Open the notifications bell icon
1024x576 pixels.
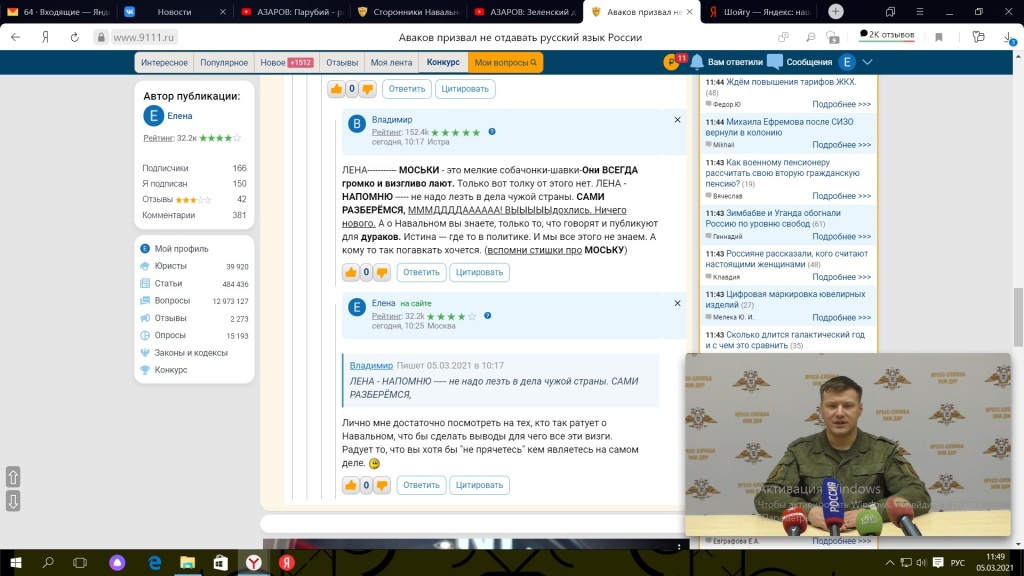point(697,62)
